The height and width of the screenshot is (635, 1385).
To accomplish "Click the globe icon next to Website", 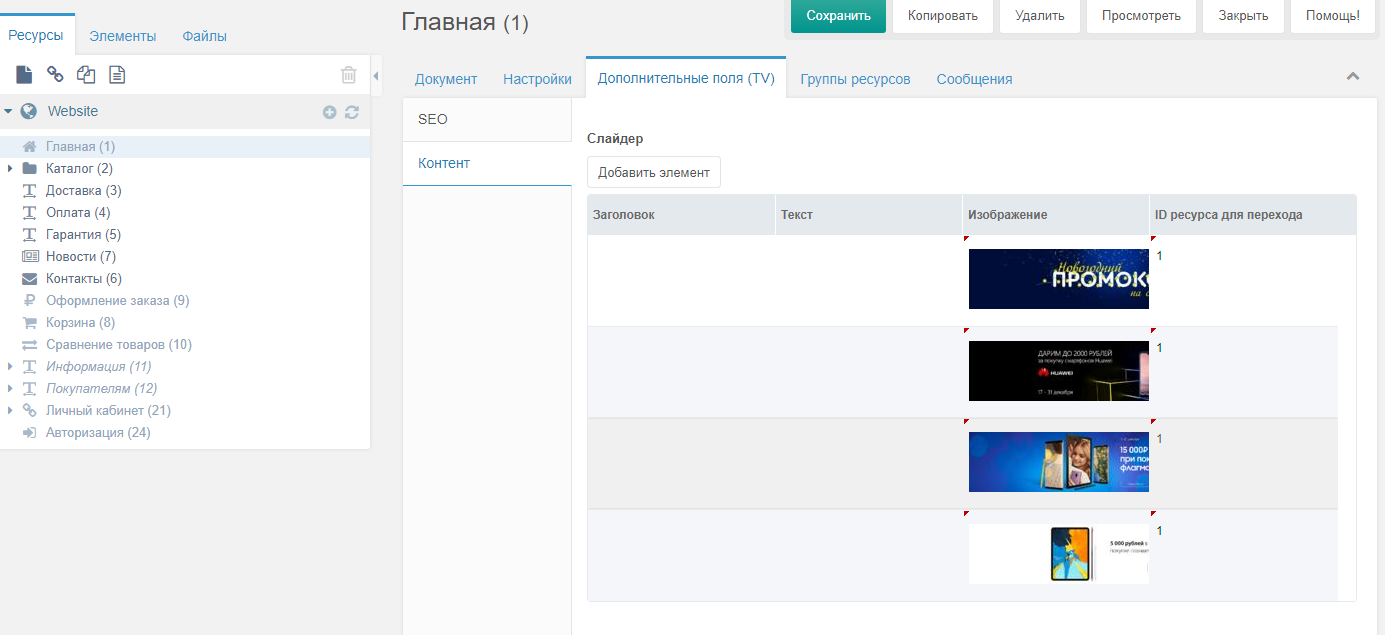I will 28,111.
